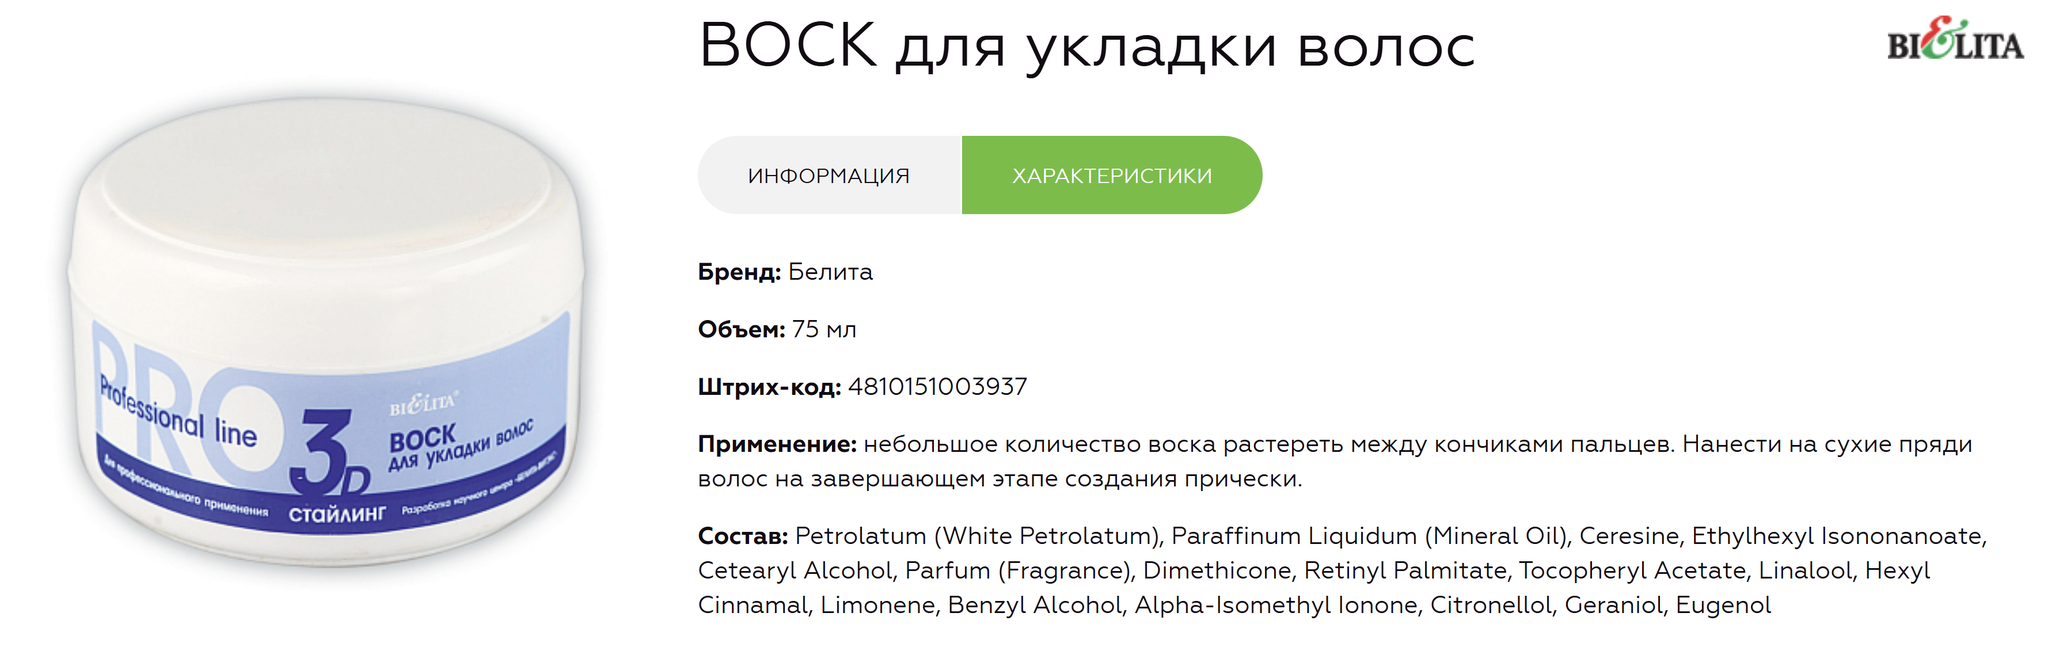Viewport: 2048px width, 666px height.
Task: Click Professional line text on the jar
Action: pos(177,413)
